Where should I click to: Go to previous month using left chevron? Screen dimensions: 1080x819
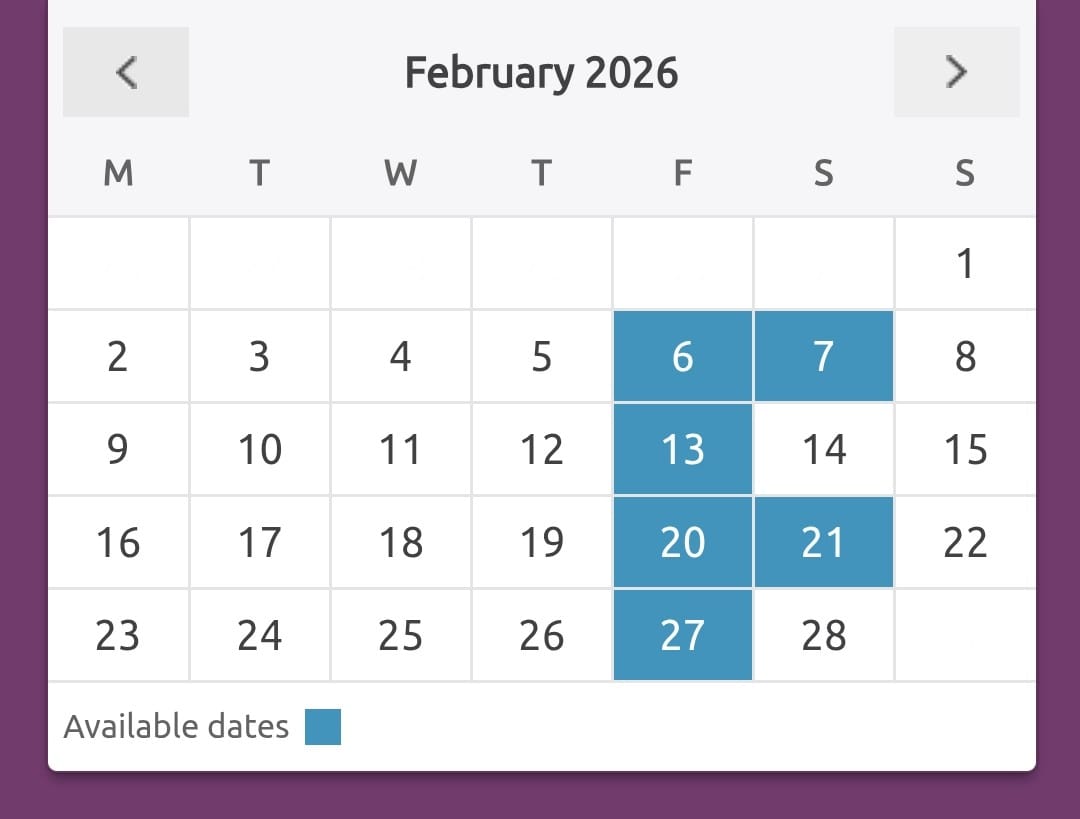point(126,72)
